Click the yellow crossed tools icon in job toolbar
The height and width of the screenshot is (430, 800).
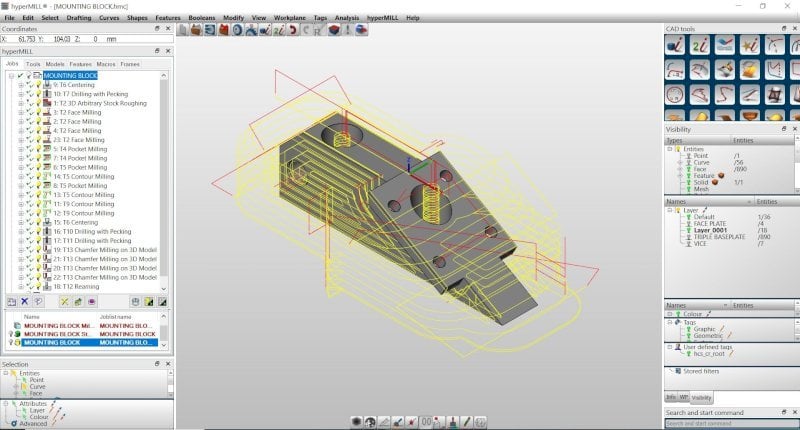tap(64, 302)
